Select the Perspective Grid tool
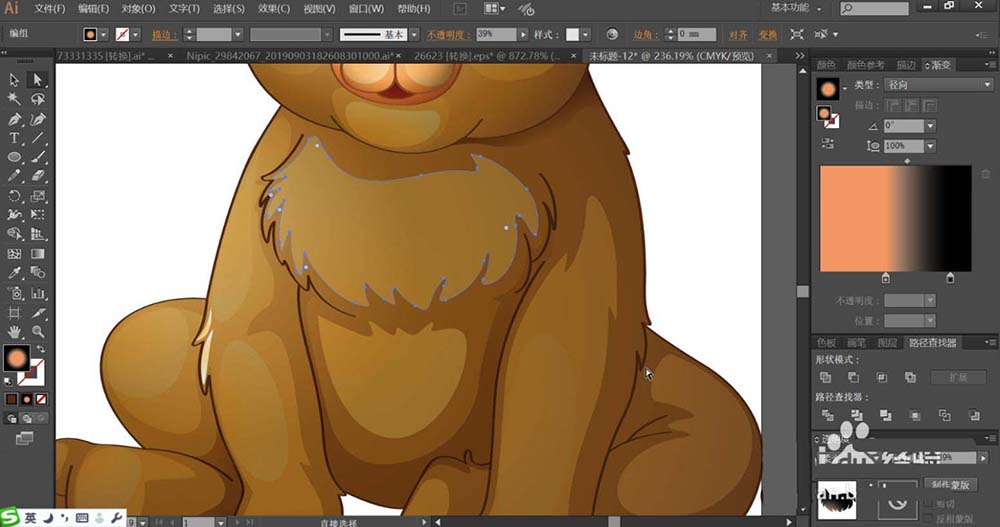1000x527 pixels. coord(38,234)
